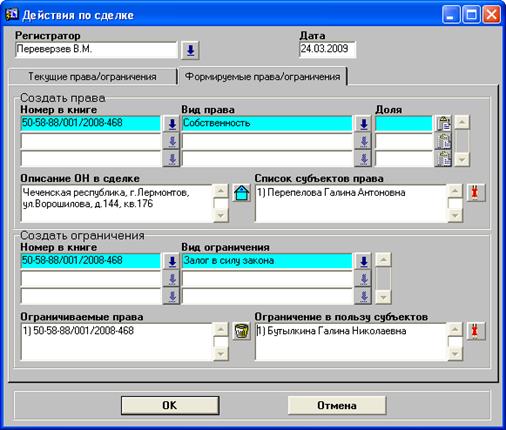Click the house icon next to Описание ОН
This screenshot has width=506, height=430.
pyautogui.click(x=241, y=193)
